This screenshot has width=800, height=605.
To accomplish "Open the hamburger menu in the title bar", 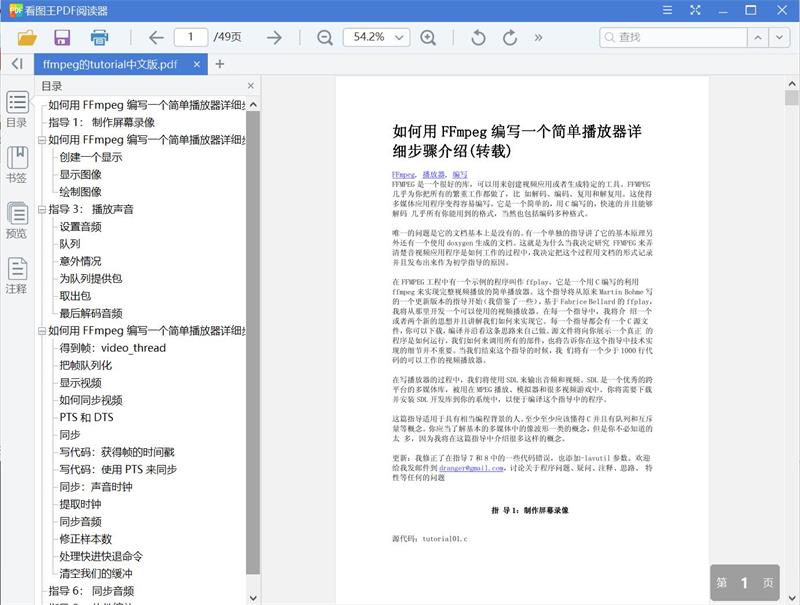I will click(x=667, y=10).
